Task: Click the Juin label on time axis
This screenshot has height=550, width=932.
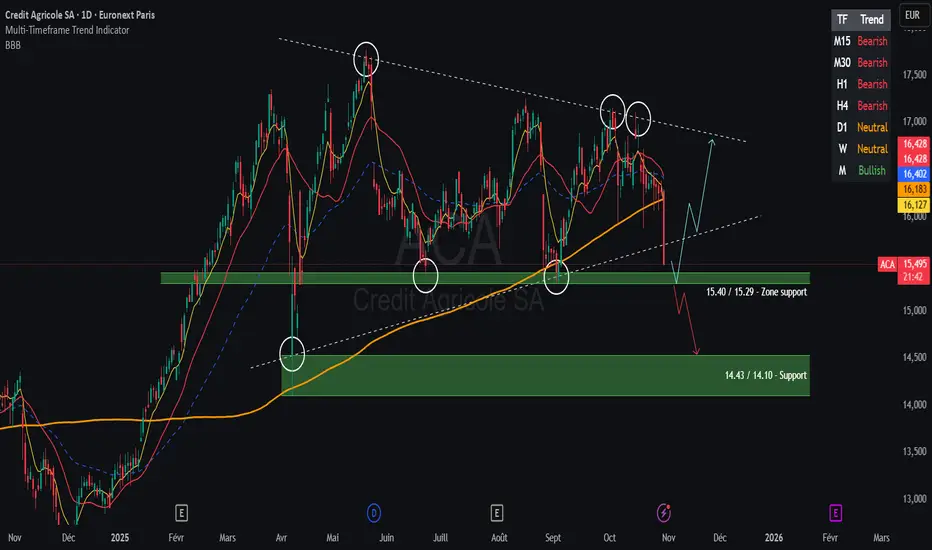Action: point(386,538)
